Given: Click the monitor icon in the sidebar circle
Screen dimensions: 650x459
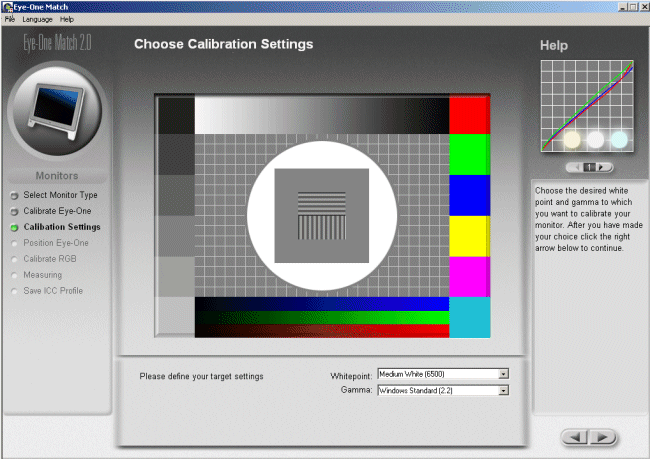Looking at the screenshot, I should point(56,110).
